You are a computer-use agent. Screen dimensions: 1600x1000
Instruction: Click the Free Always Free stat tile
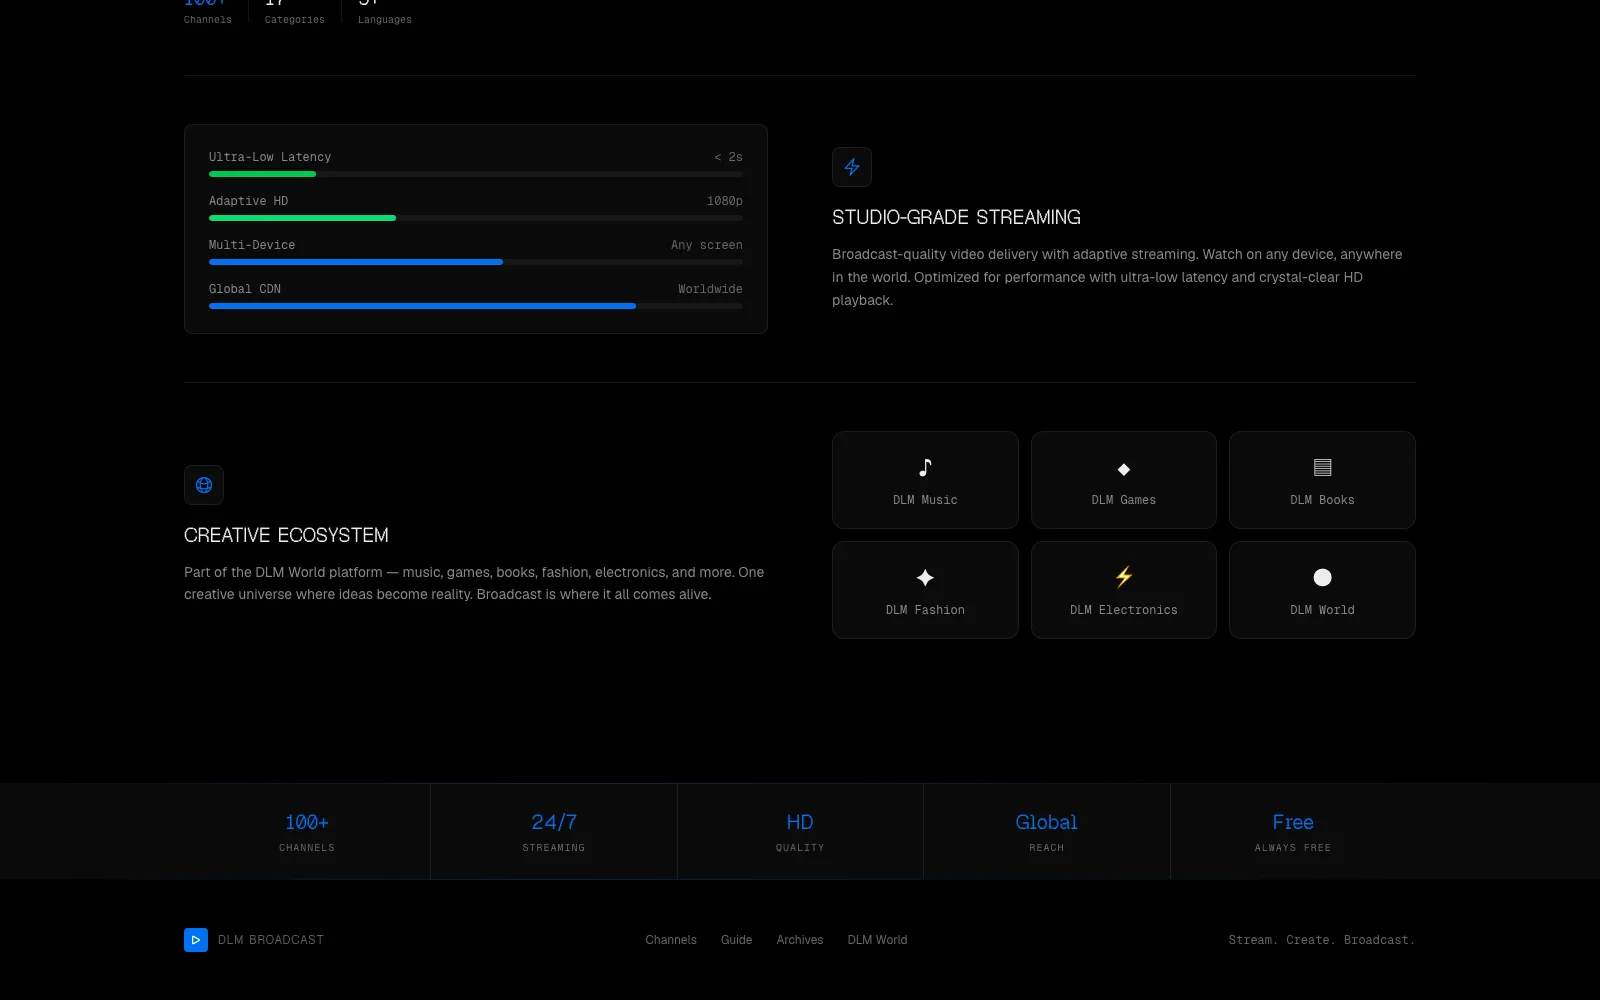(x=1293, y=832)
